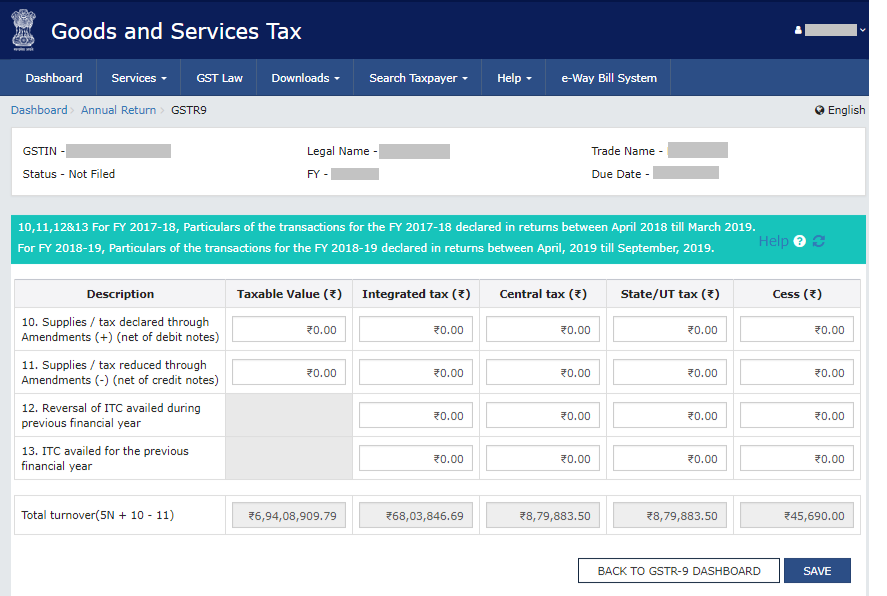Viewport: 887px width, 596px height.
Task: Select Integrated tax field for row 12
Action: (416, 416)
